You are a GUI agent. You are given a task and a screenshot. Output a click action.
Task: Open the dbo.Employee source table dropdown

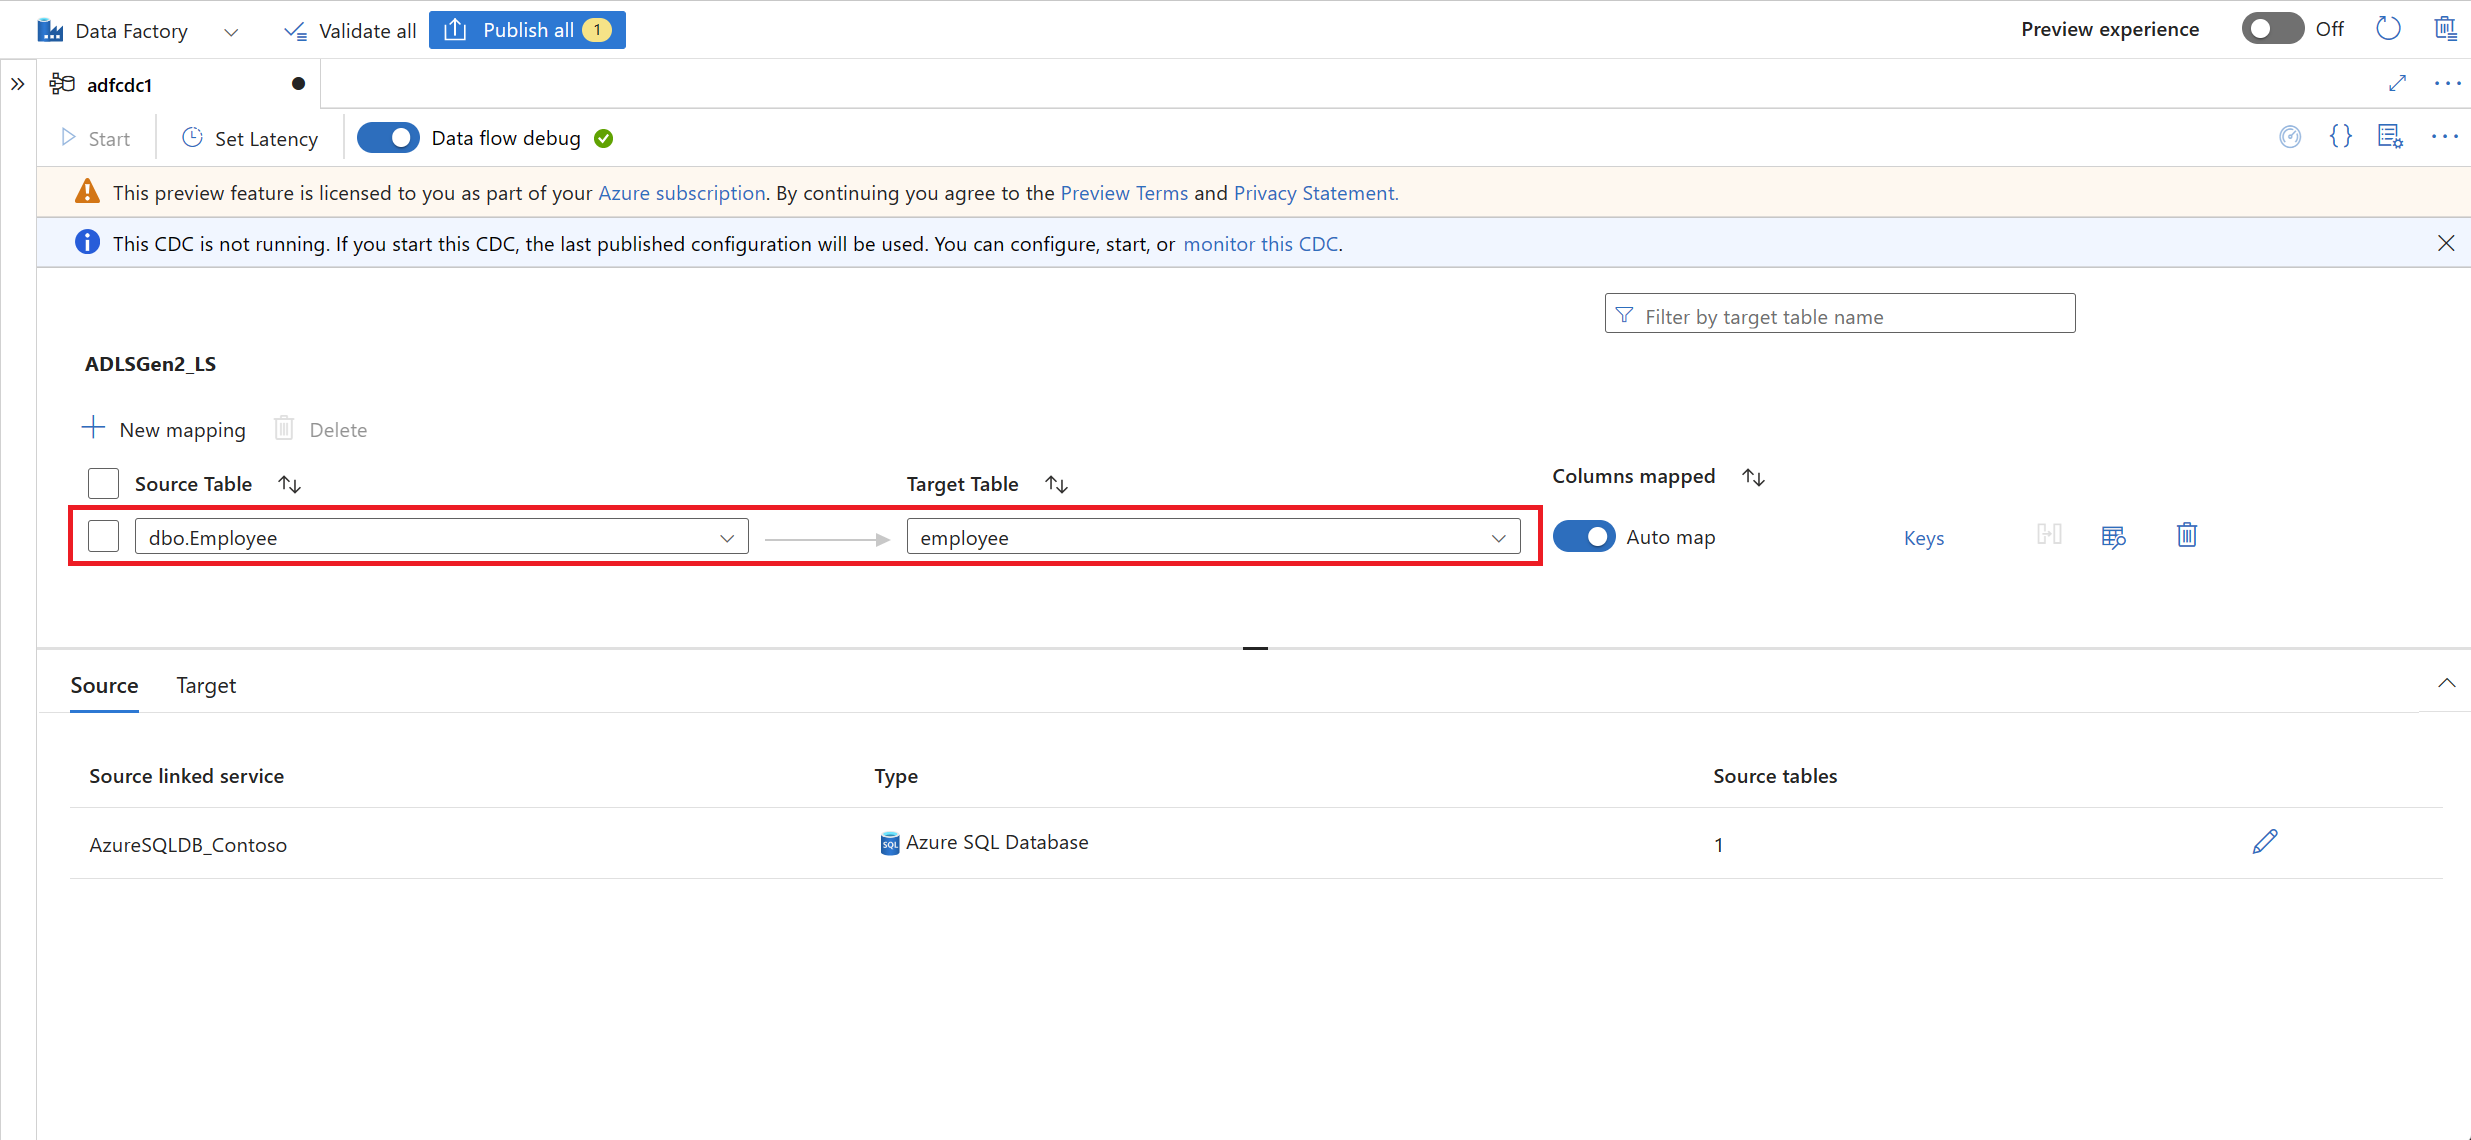pos(726,537)
